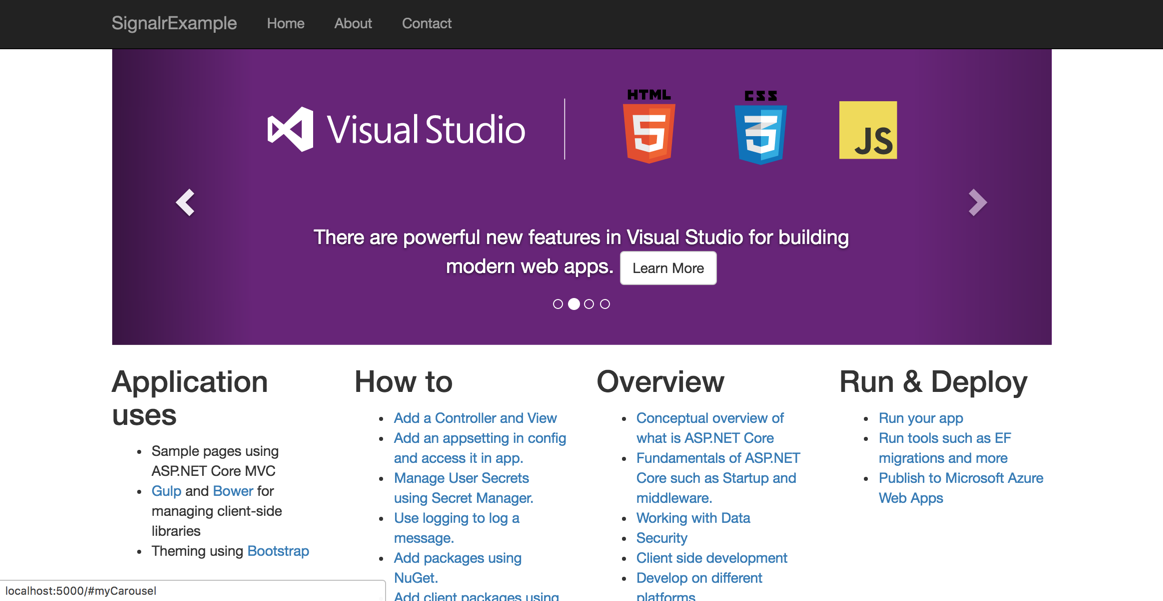Select the first carousel indicator dot
Screen dimensions: 1163x601
coord(558,304)
